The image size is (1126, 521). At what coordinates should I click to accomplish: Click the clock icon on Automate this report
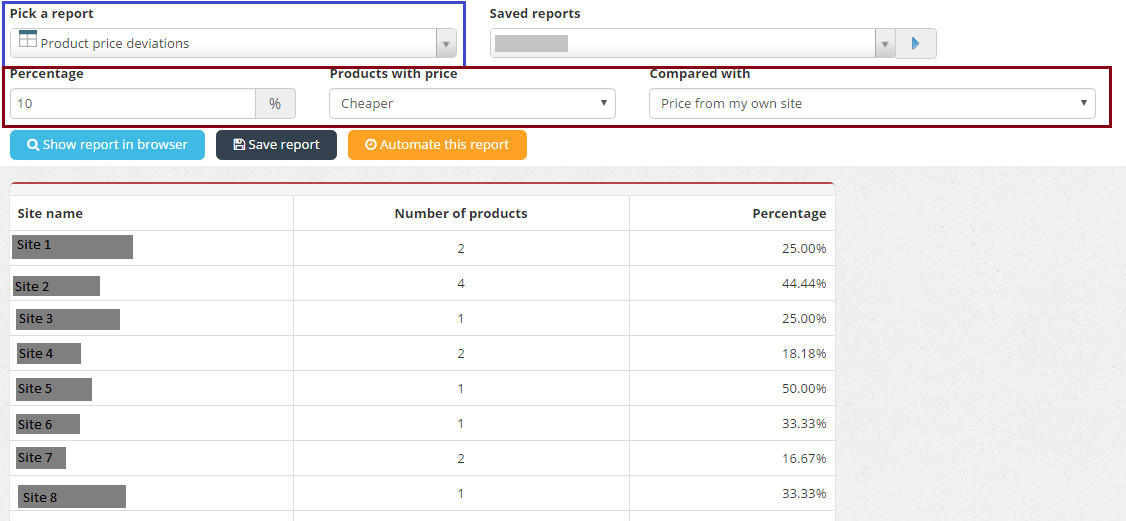[x=371, y=145]
